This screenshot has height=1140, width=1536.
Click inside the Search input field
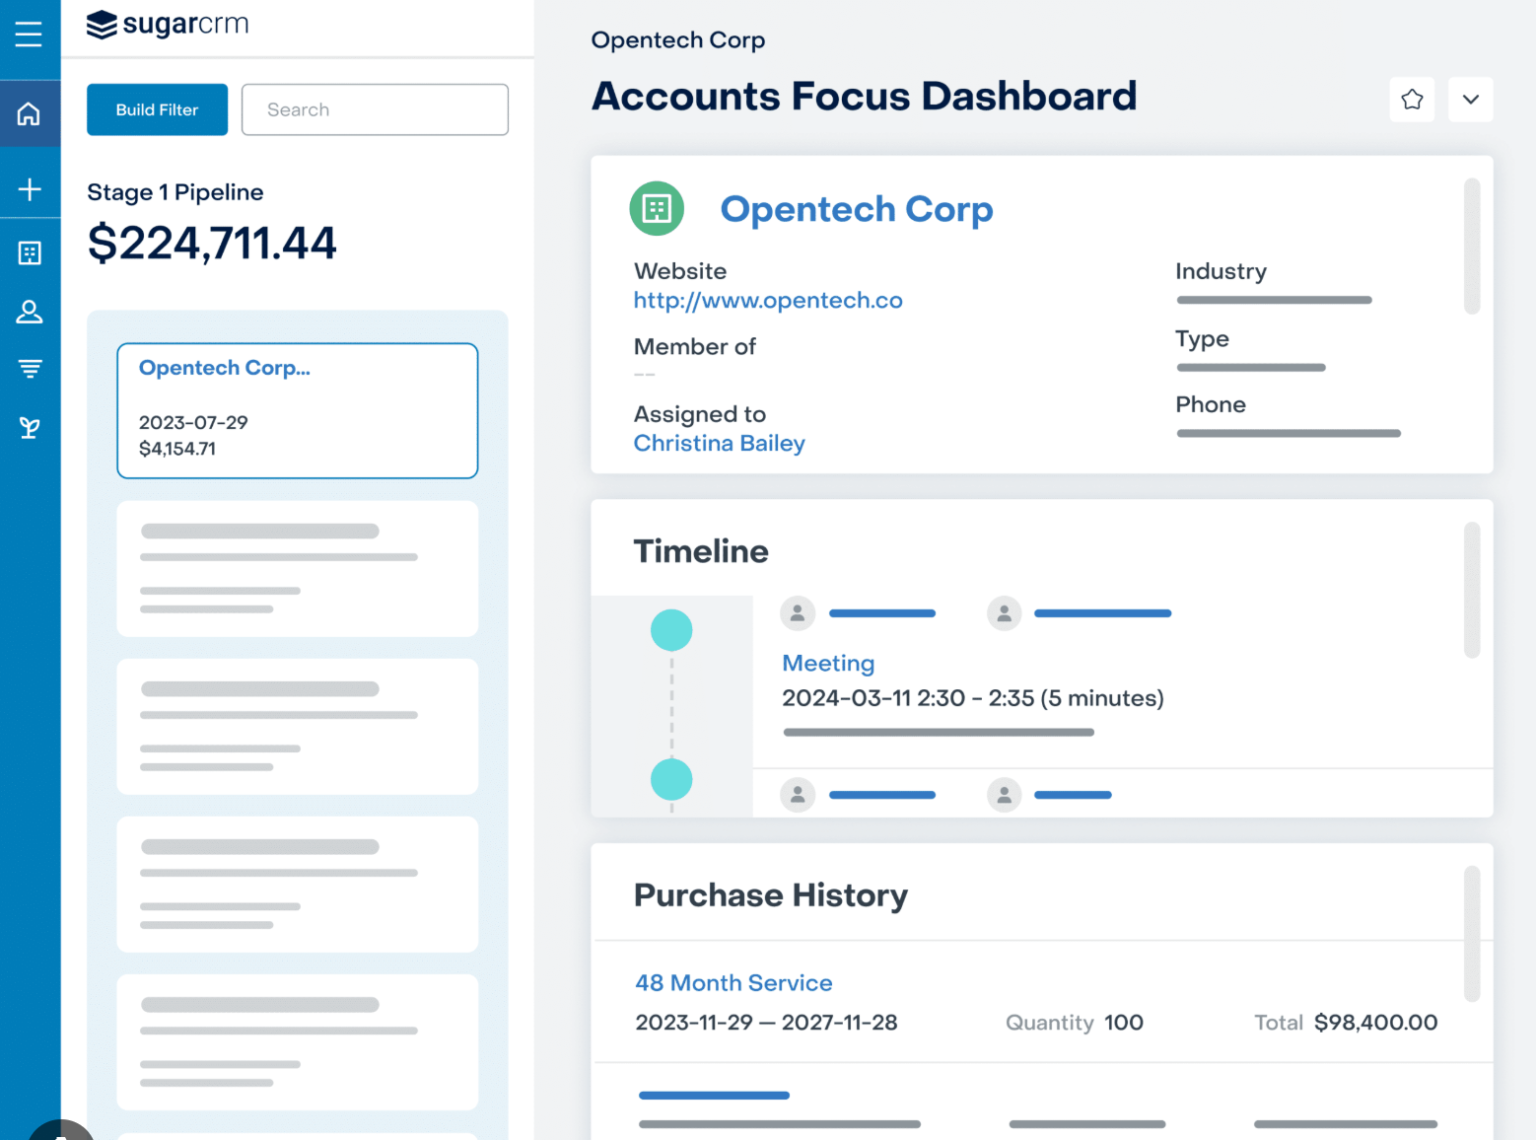click(x=374, y=109)
